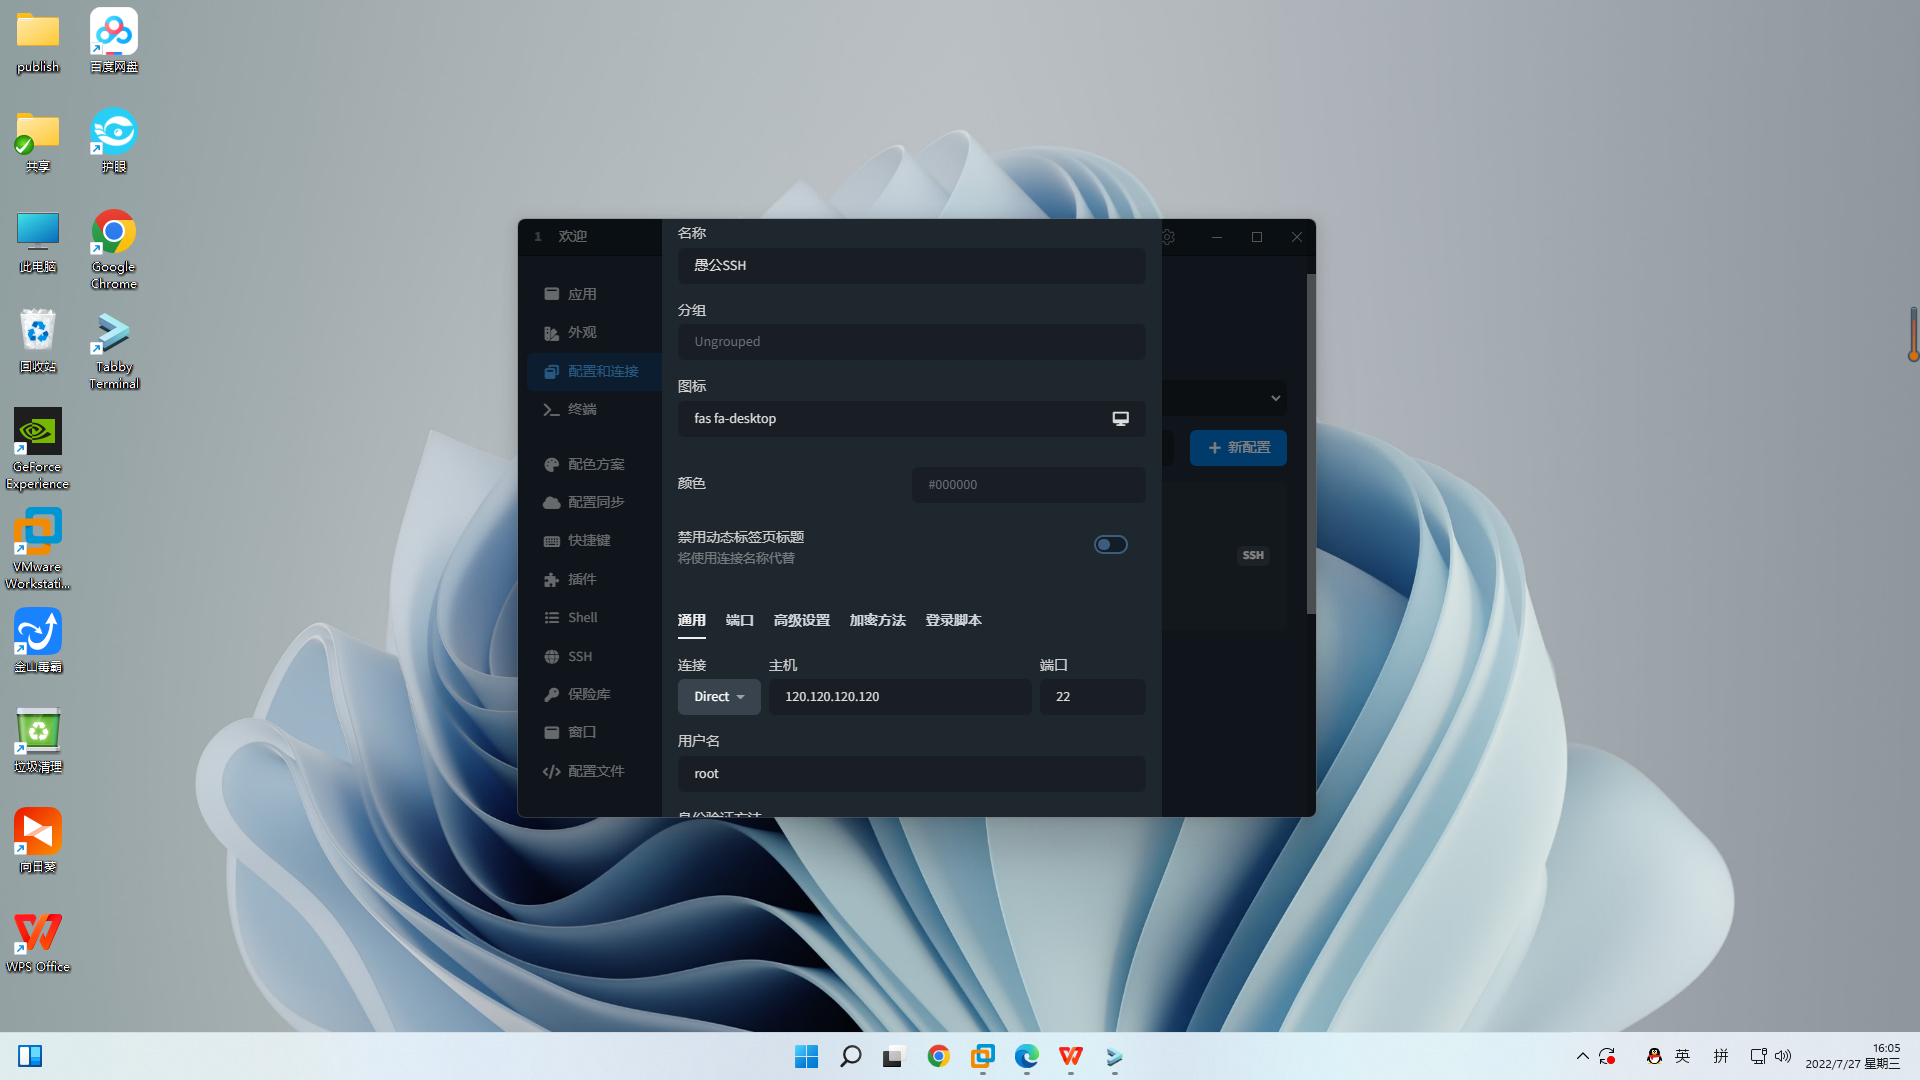The width and height of the screenshot is (1920, 1080).
Task: Click the 配置和连接 menu item
Action: click(x=596, y=371)
